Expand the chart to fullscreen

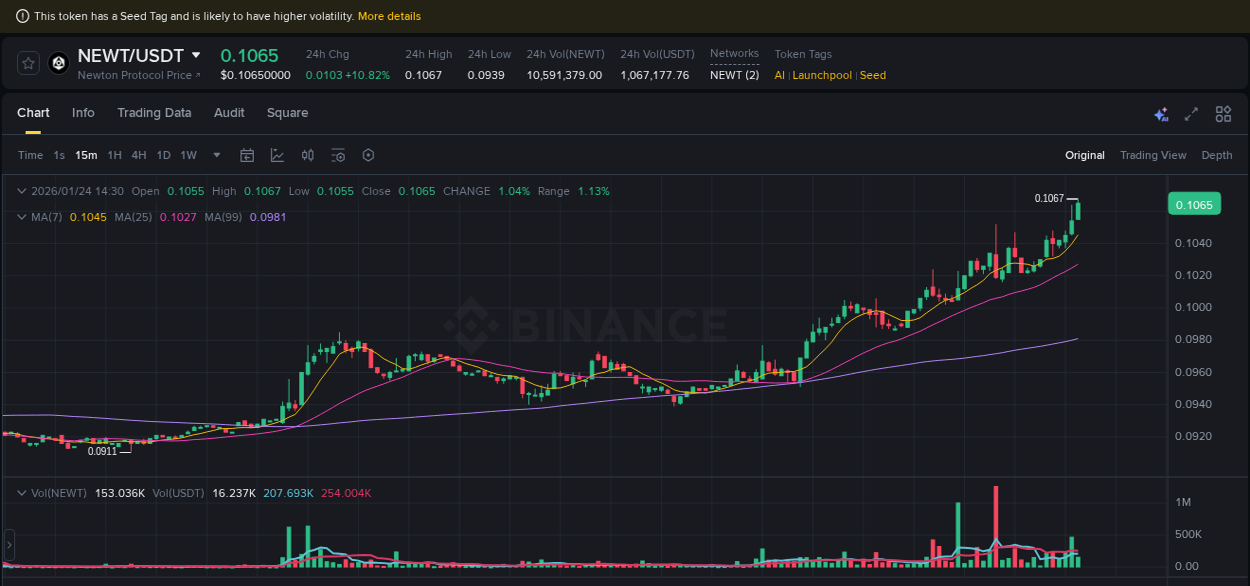(1191, 114)
